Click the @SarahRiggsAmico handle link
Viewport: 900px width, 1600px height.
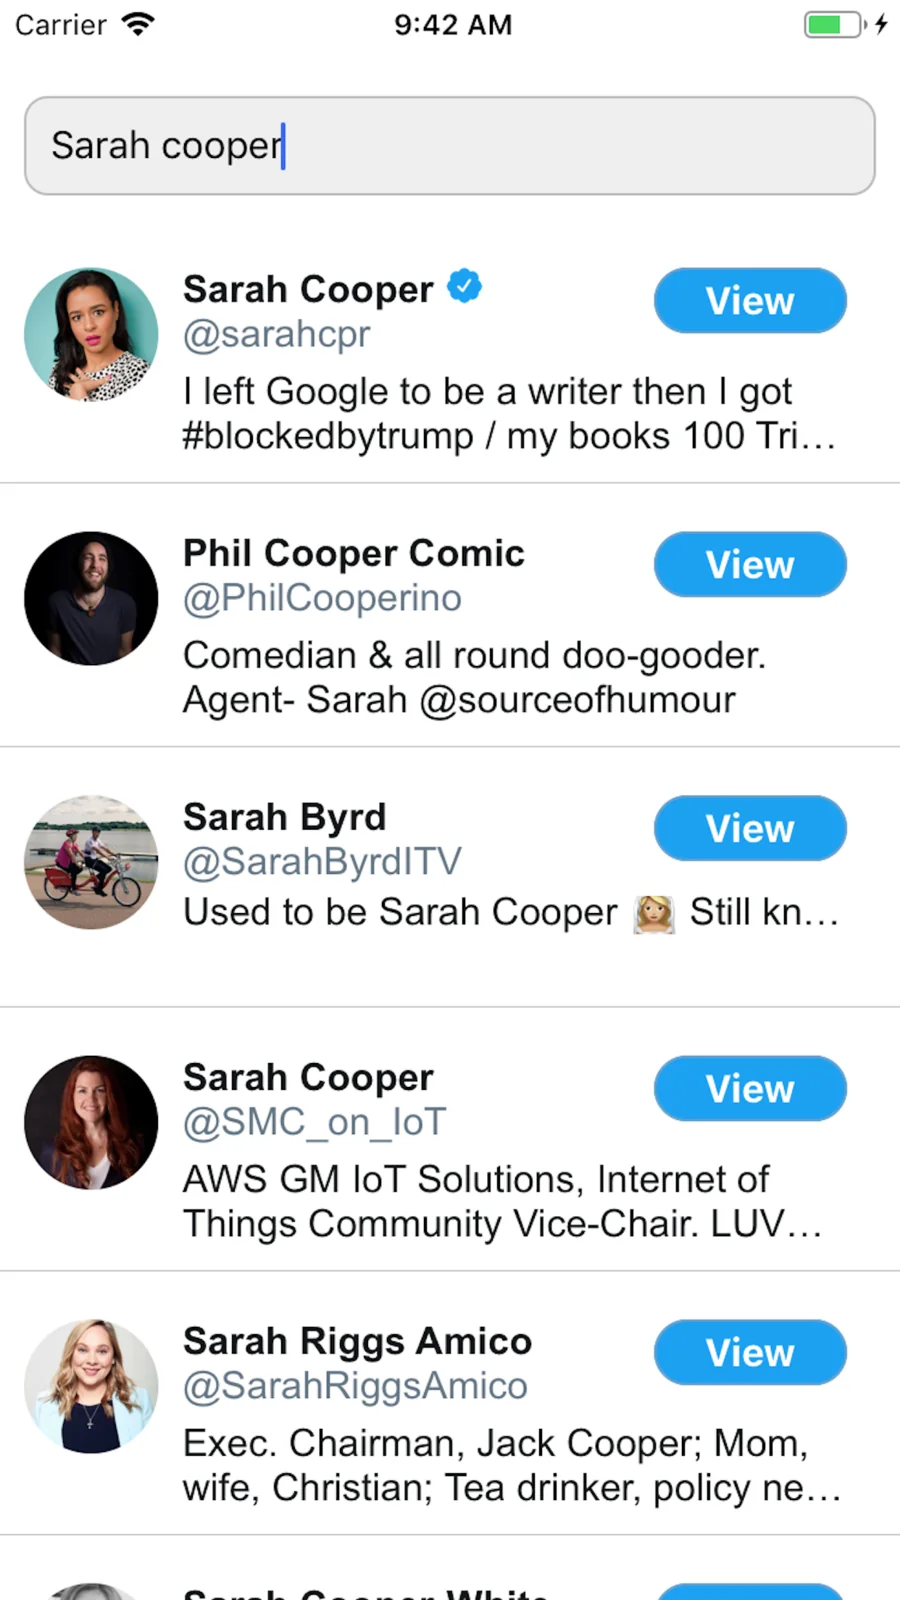(354, 1385)
